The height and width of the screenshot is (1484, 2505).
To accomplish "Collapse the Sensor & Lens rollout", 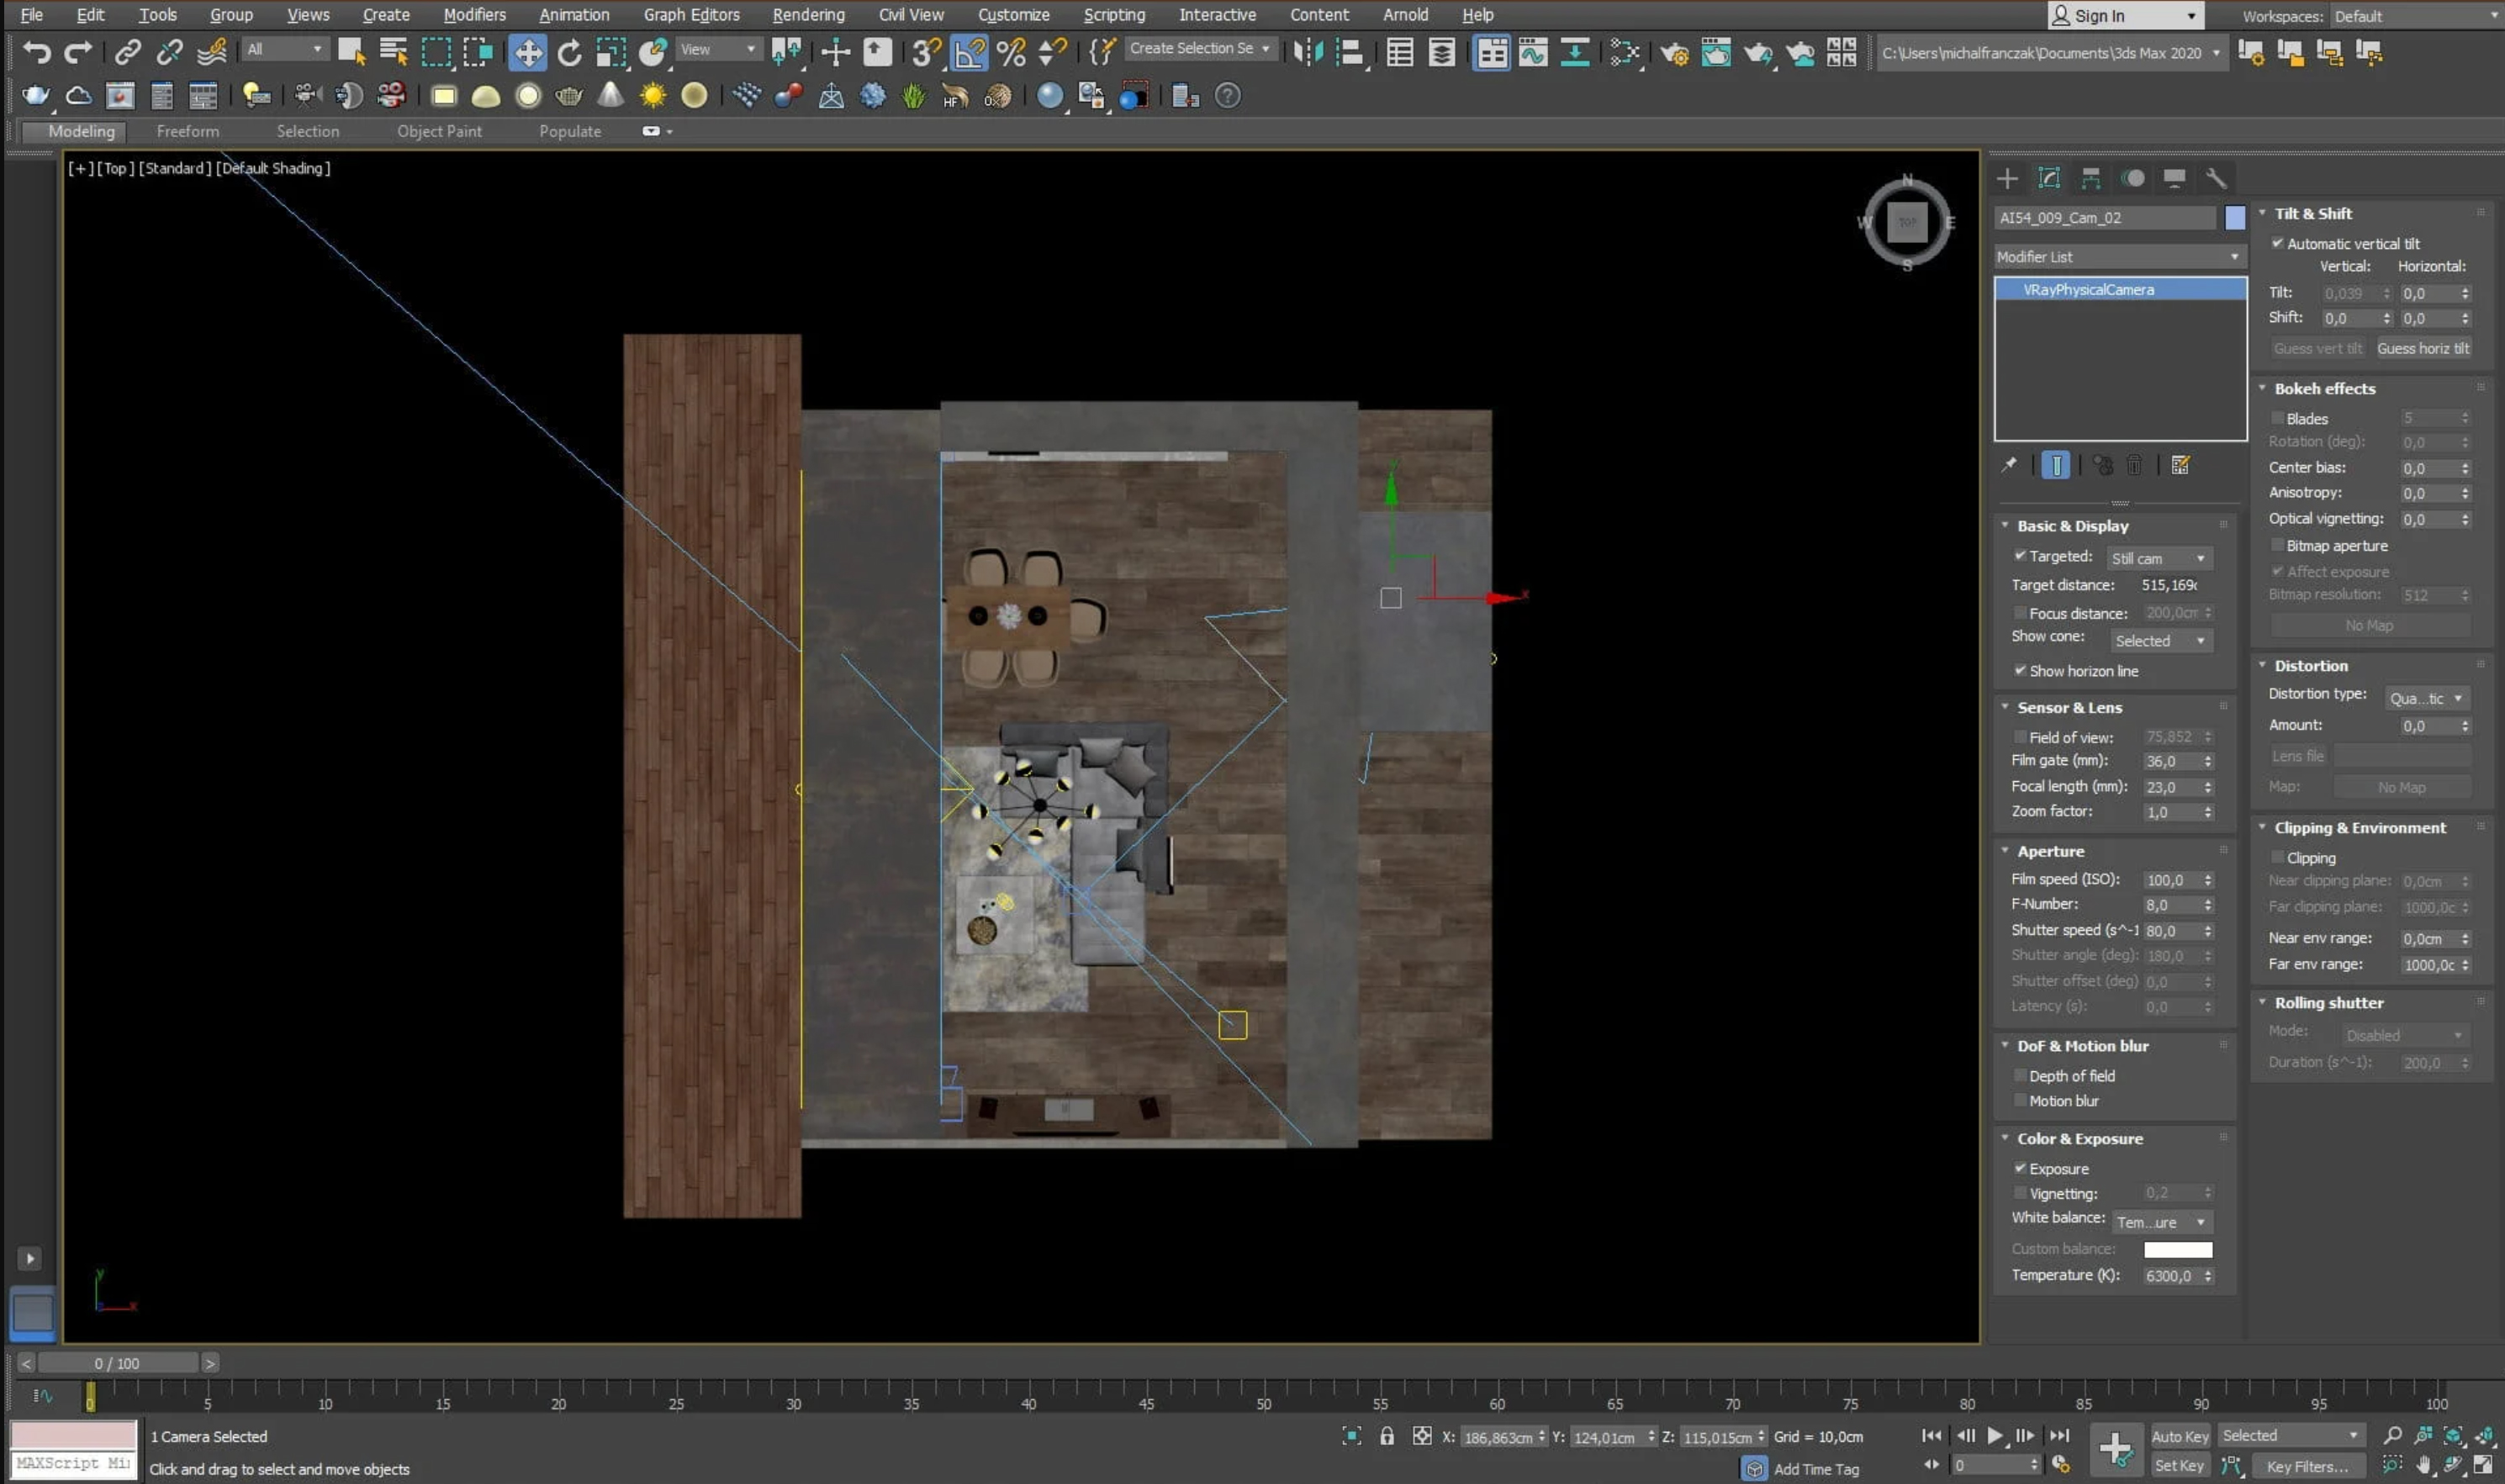I will [2068, 707].
